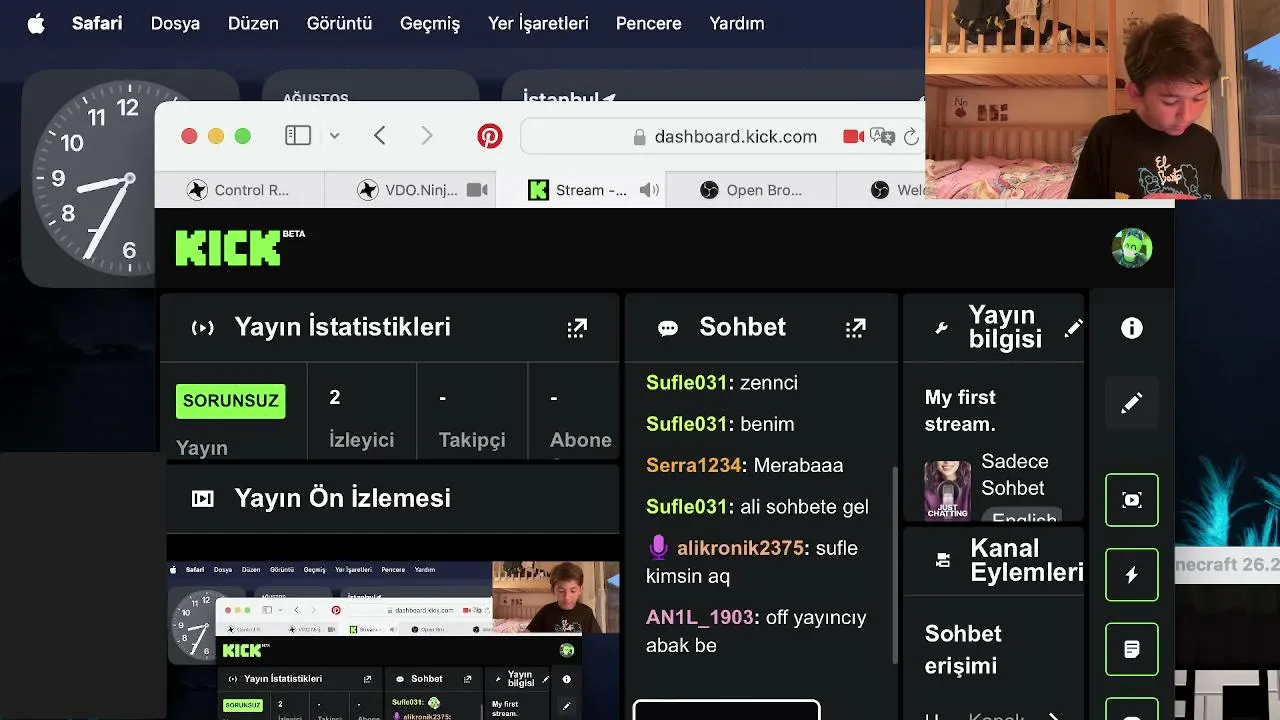Open the Apple menu
The height and width of the screenshot is (720, 1280).
(36, 24)
